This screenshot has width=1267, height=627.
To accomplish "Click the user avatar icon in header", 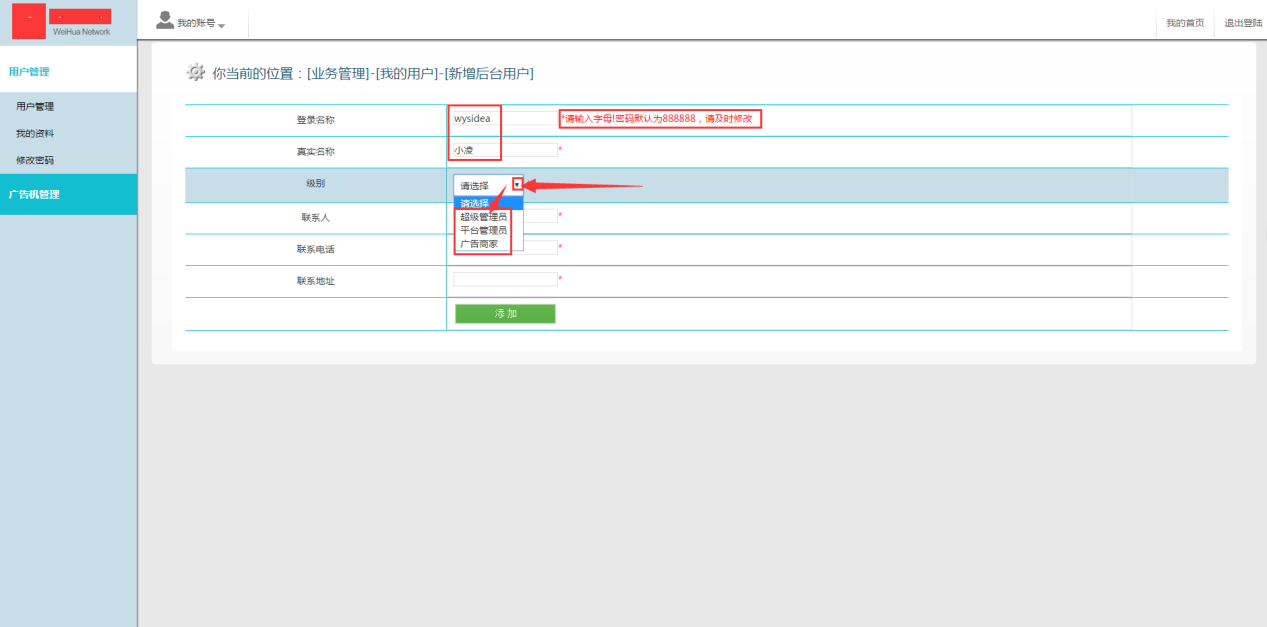I will (165, 20).
